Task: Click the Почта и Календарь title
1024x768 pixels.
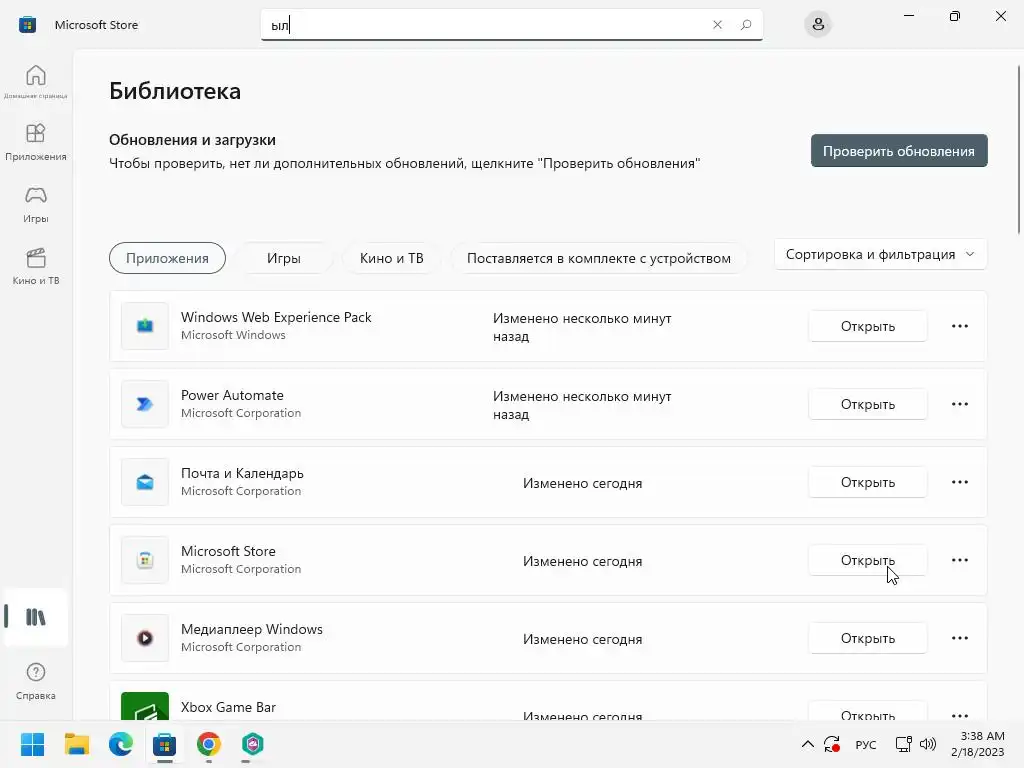Action: click(242, 473)
